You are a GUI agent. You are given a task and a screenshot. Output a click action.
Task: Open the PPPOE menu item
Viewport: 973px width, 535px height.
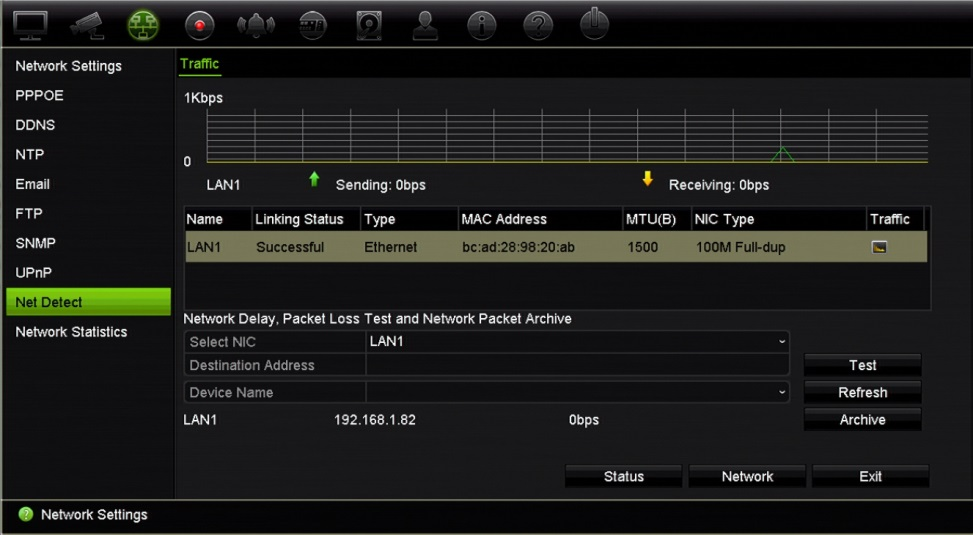pos(39,95)
